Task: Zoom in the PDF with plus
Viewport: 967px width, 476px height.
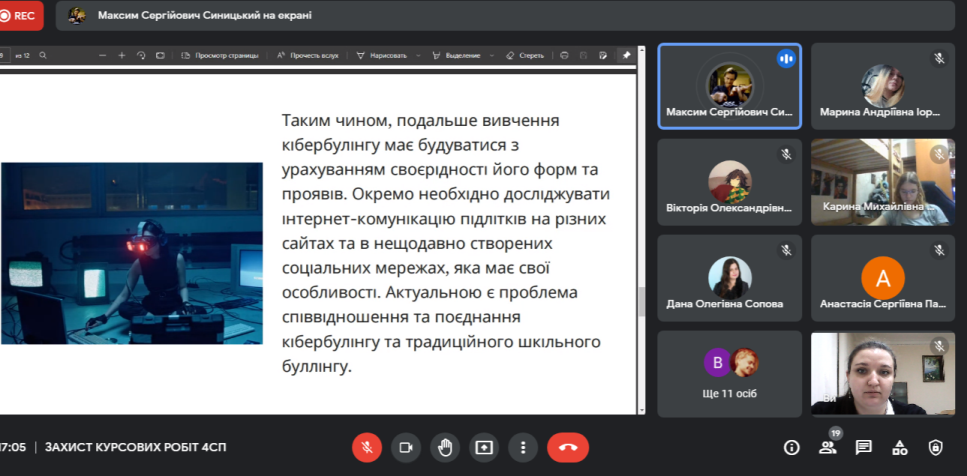Action: pyautogui.click(x=122, y=55)
